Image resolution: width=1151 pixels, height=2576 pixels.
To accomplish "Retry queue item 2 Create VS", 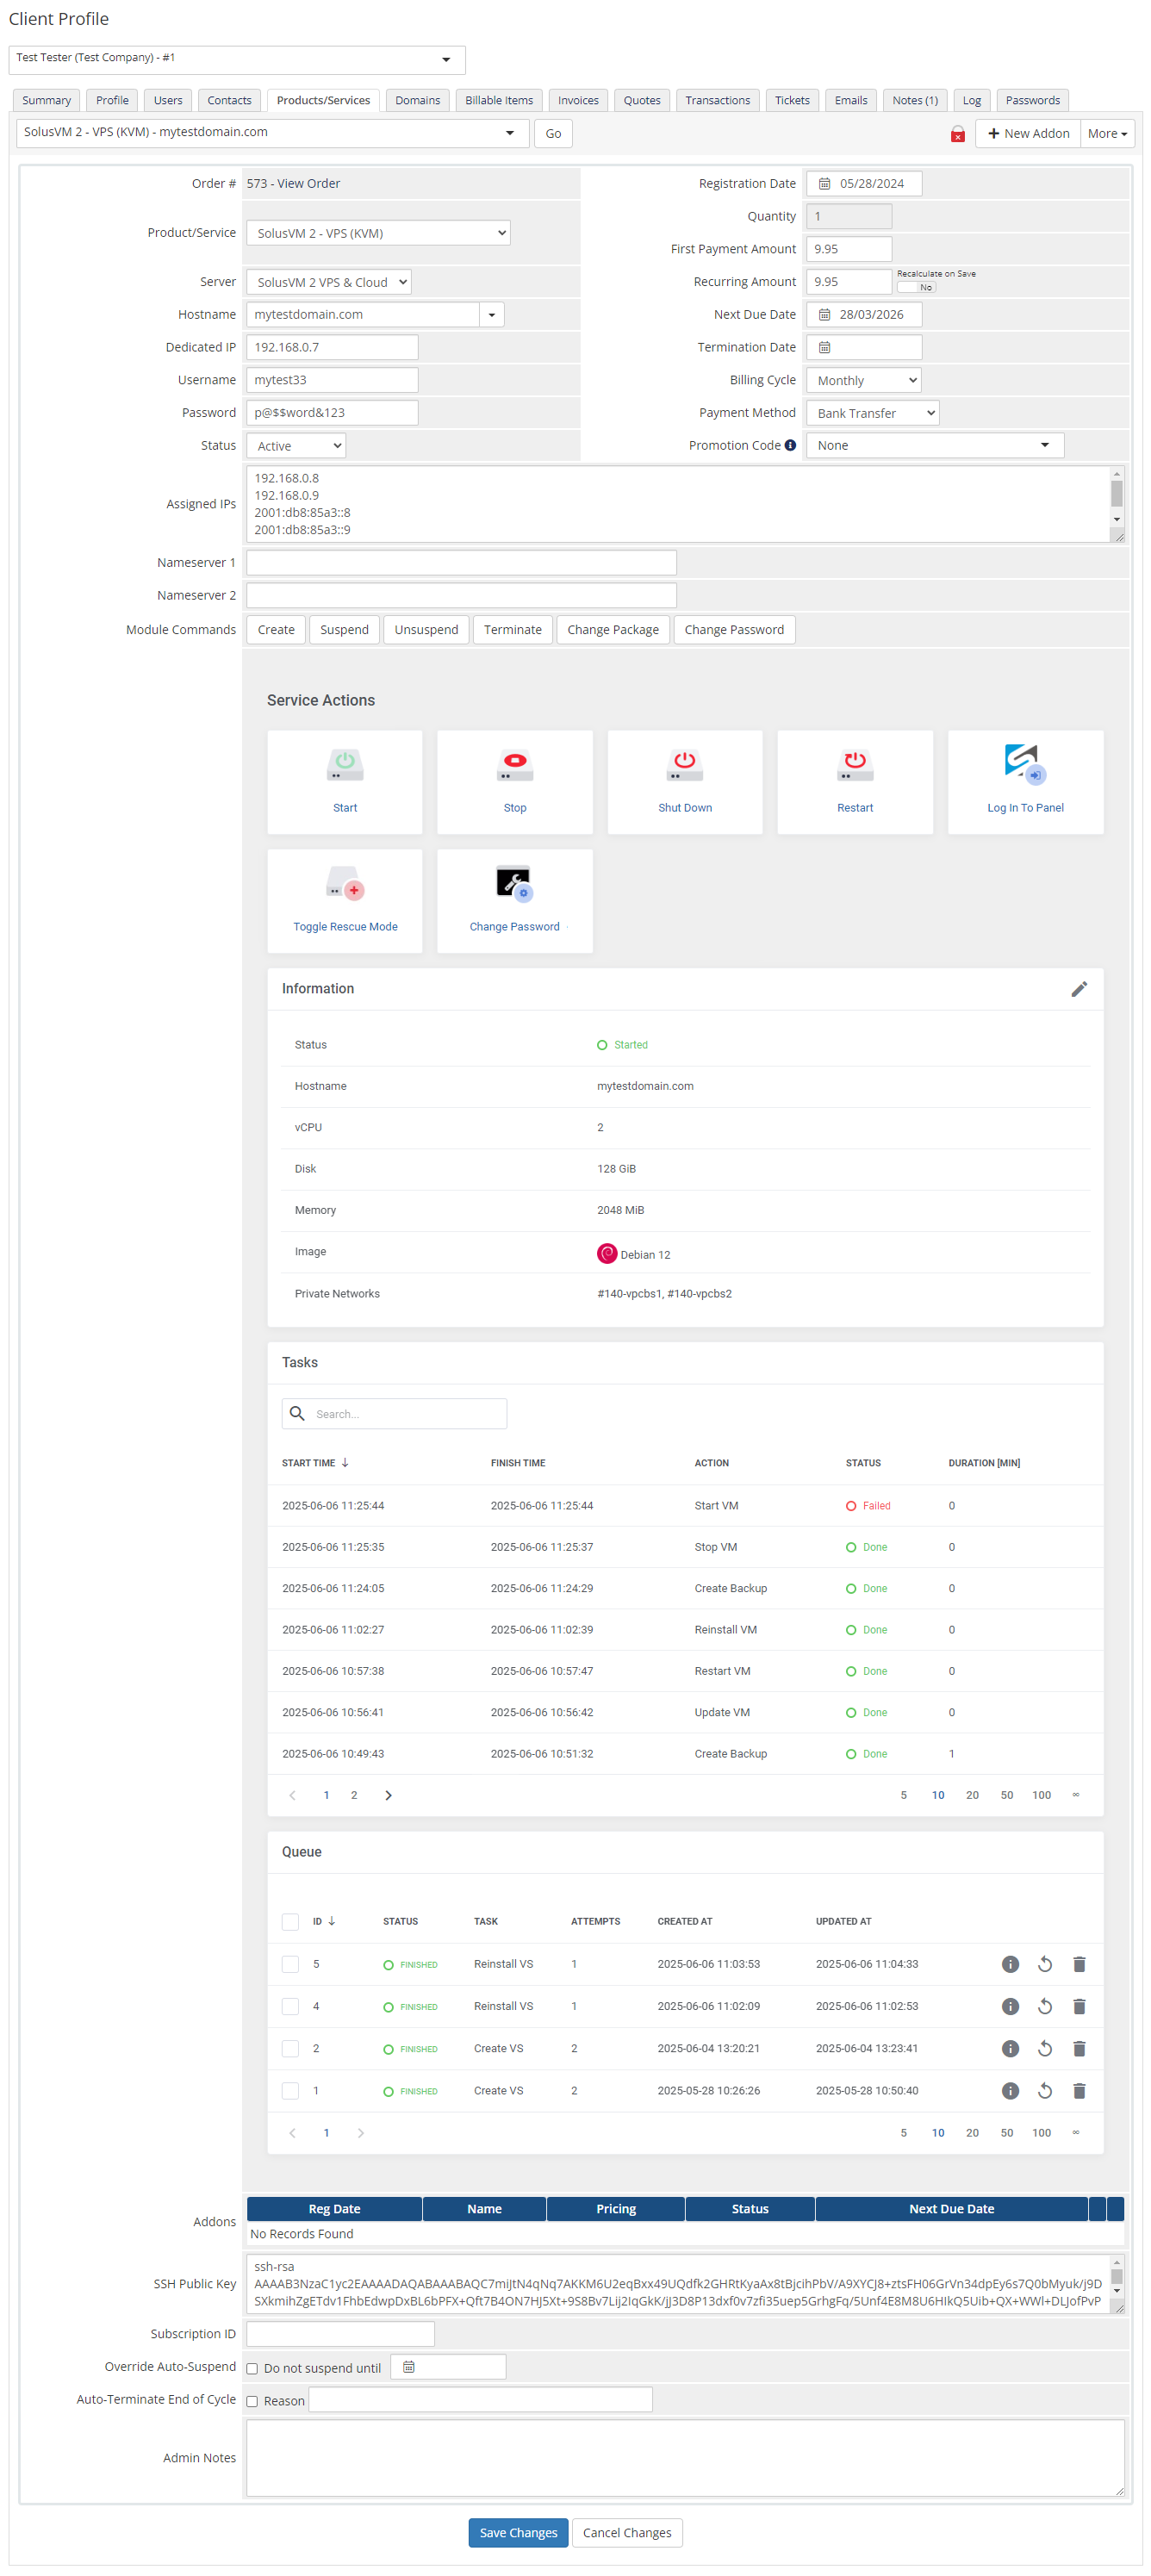I will pyautogui.click(x=1044, y=2048).
